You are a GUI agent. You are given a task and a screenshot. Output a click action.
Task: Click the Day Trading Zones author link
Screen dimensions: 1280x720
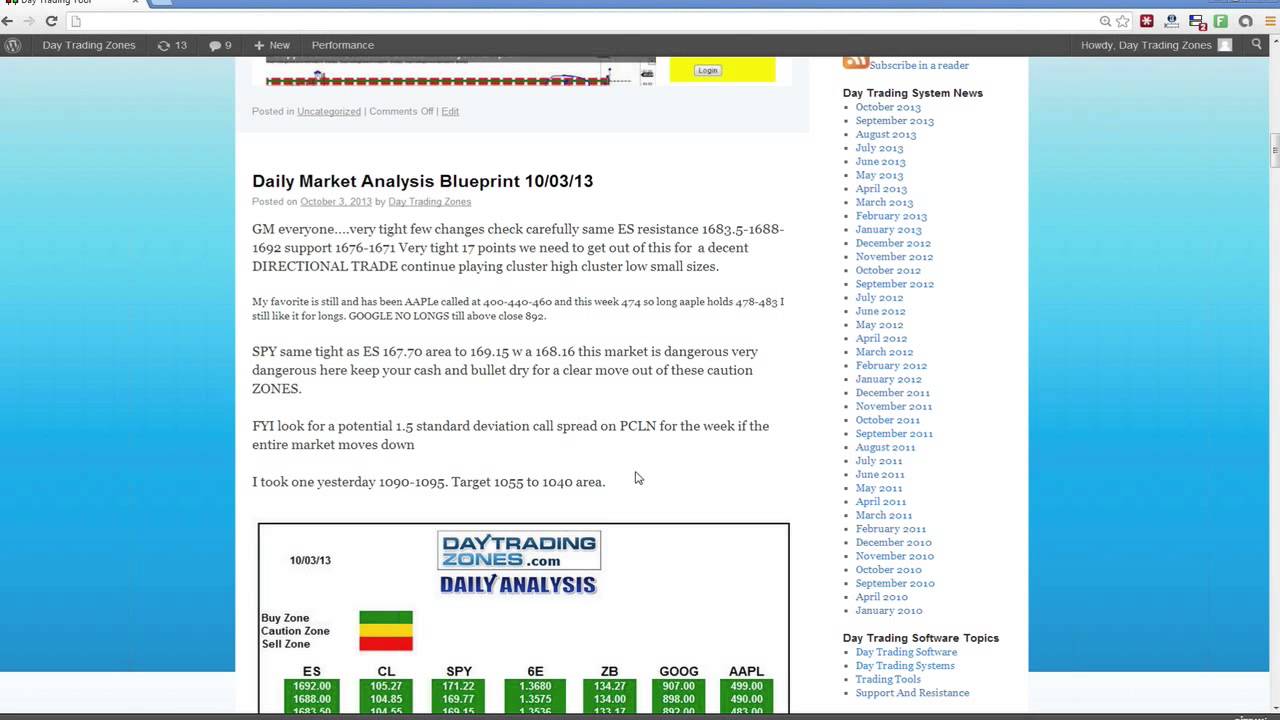(429, 202)
